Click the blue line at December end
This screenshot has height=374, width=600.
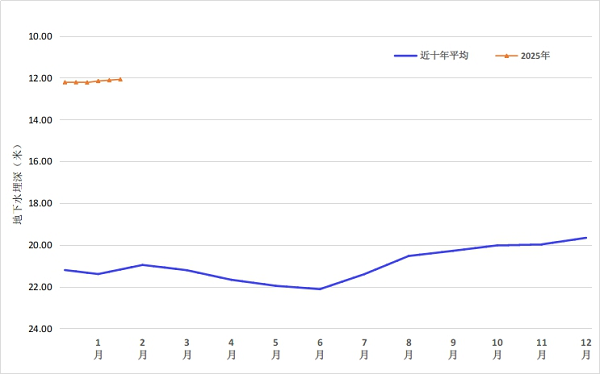(586, 238)
